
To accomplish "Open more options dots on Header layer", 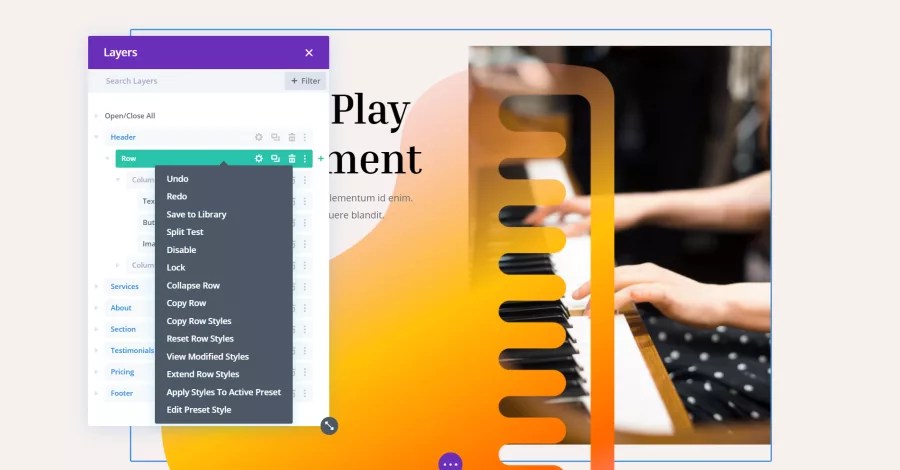I will coord(305,137).
